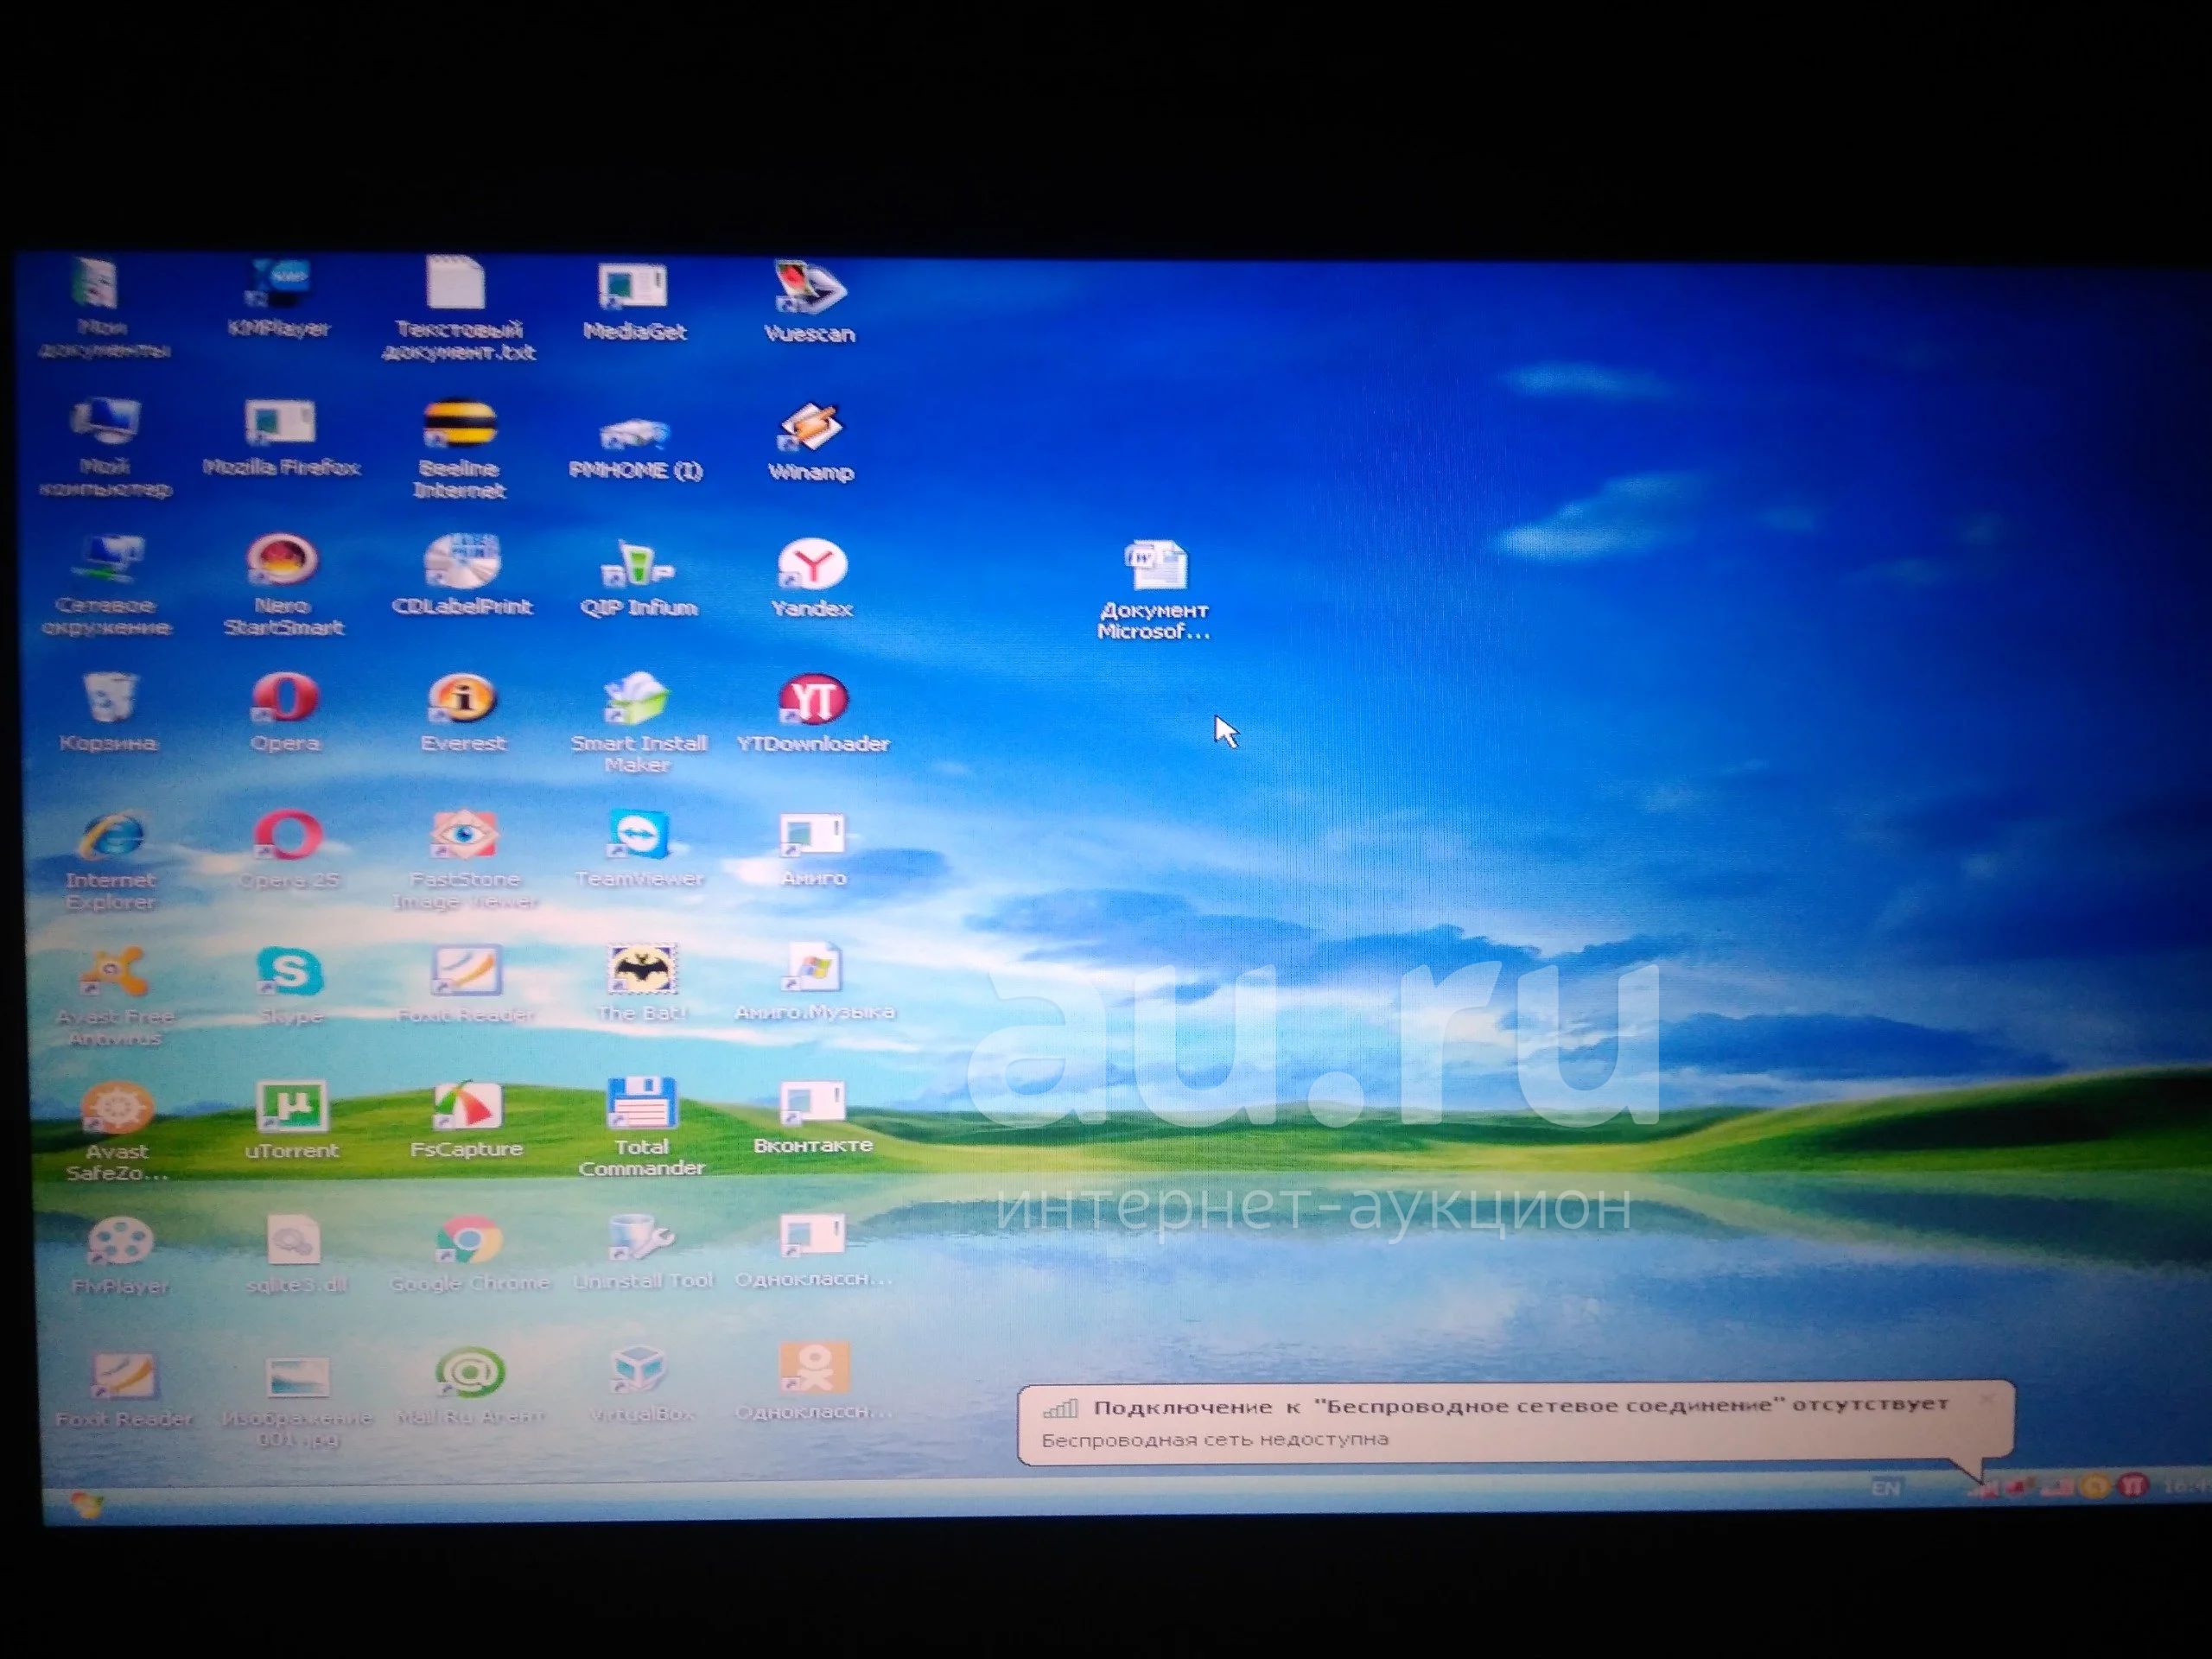Launch MediaGet from the desktop
2212x1659 pixels.
(x=634, y=302)
